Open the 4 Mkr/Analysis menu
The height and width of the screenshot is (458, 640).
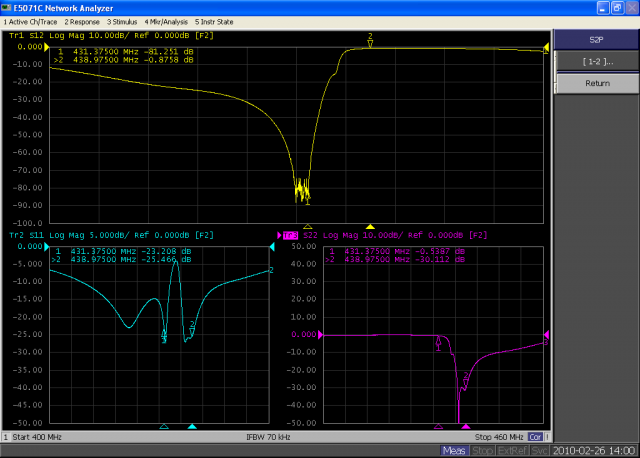(x=166, y=20)
